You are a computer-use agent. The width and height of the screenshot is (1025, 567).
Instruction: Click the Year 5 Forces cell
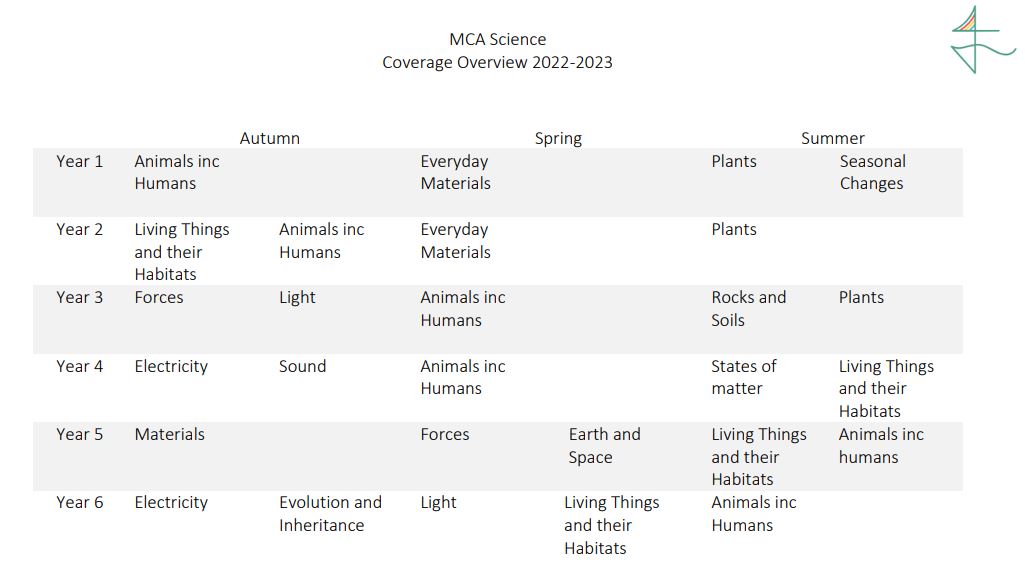point(445,434)
